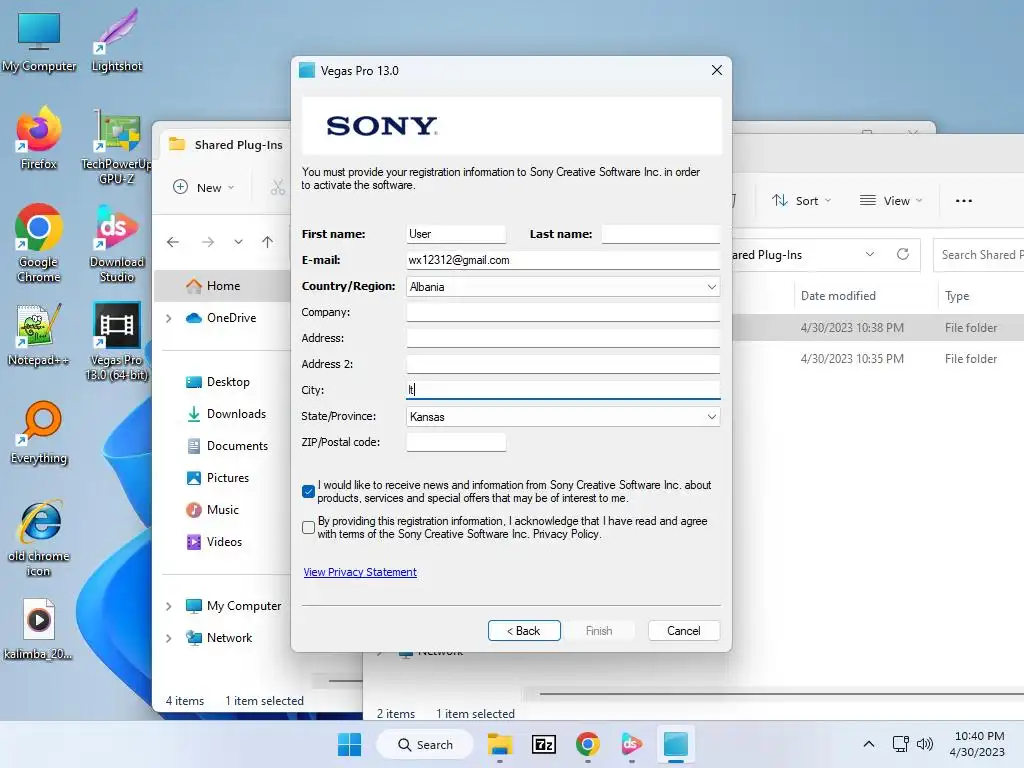Open recent locations chevron in Explorer
This screenshot has width=1024, height=768.
tap(238, 242)
